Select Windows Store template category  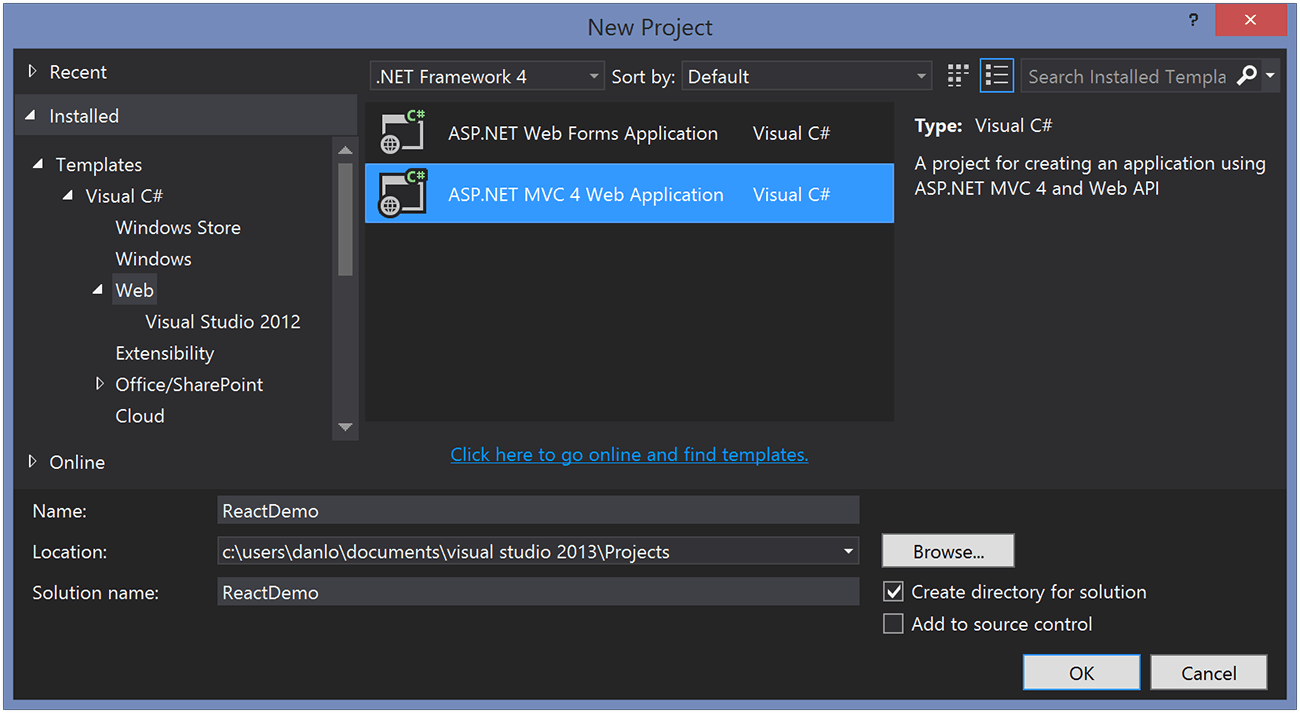point(178,227)
